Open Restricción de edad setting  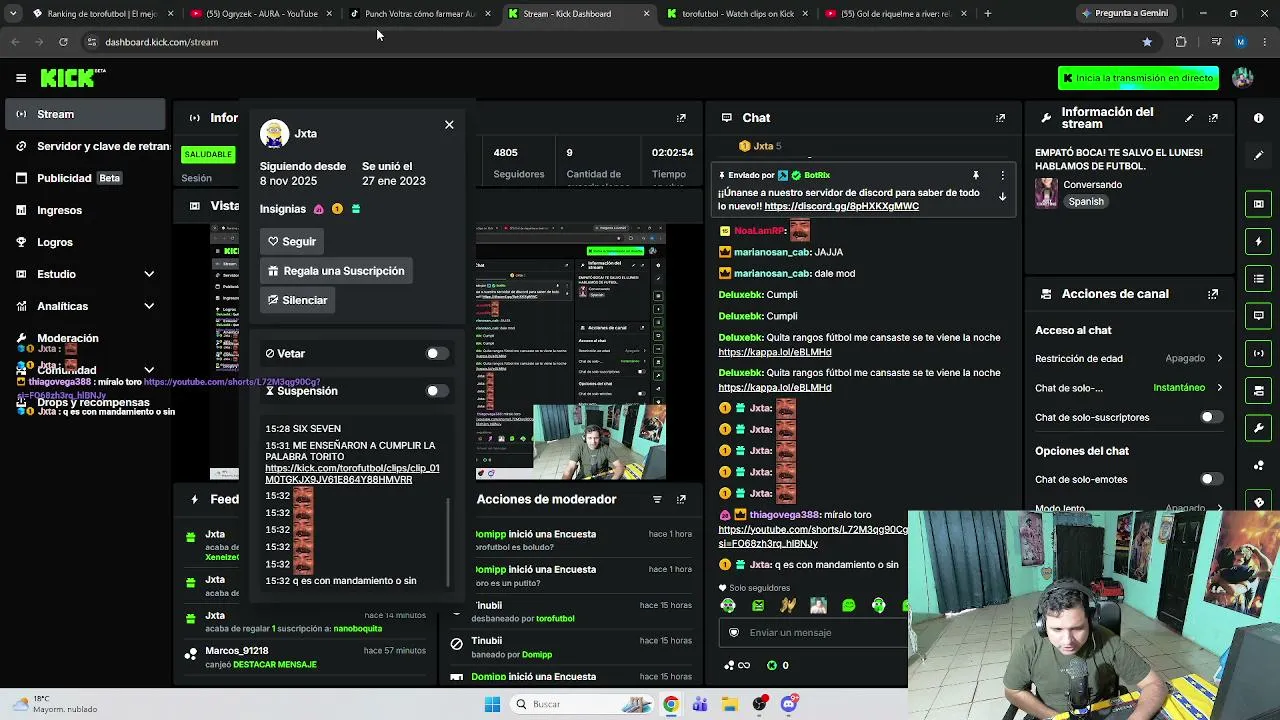[x=1129, y=358]
